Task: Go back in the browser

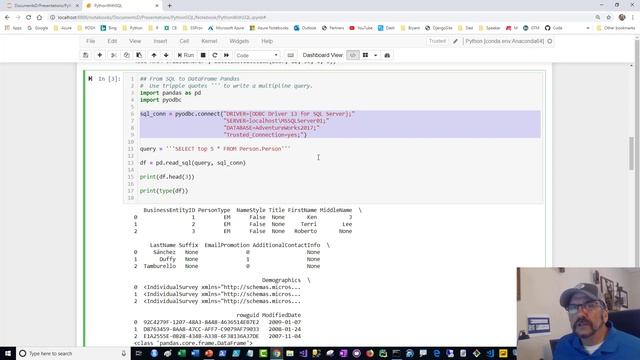Action: (7, 18)
